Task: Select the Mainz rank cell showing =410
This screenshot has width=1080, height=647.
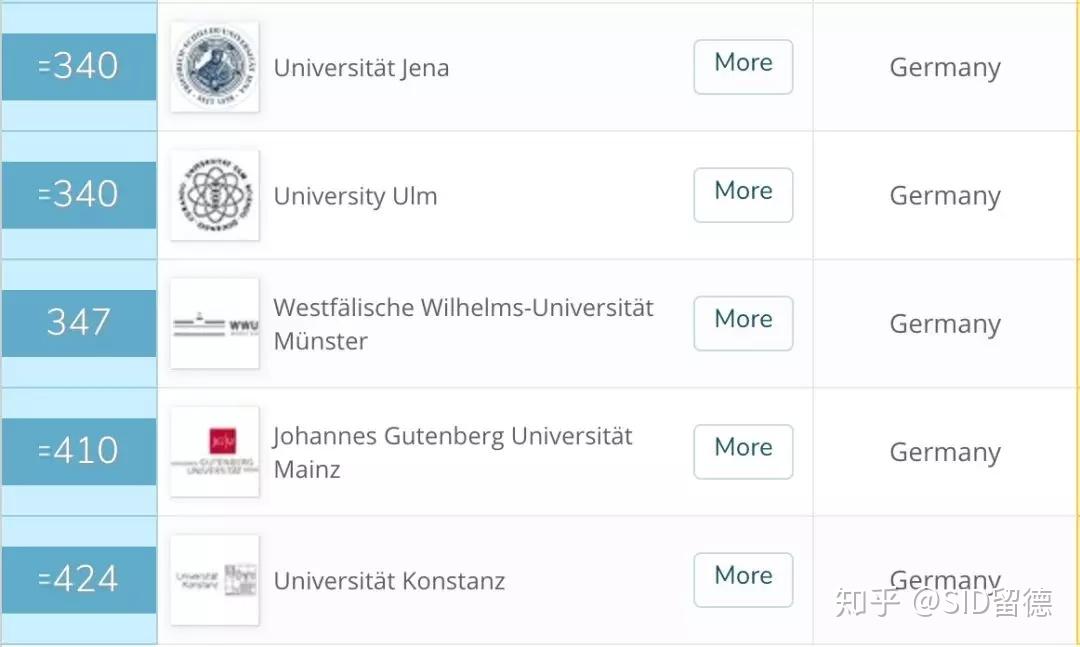Action: click(78, 451)
